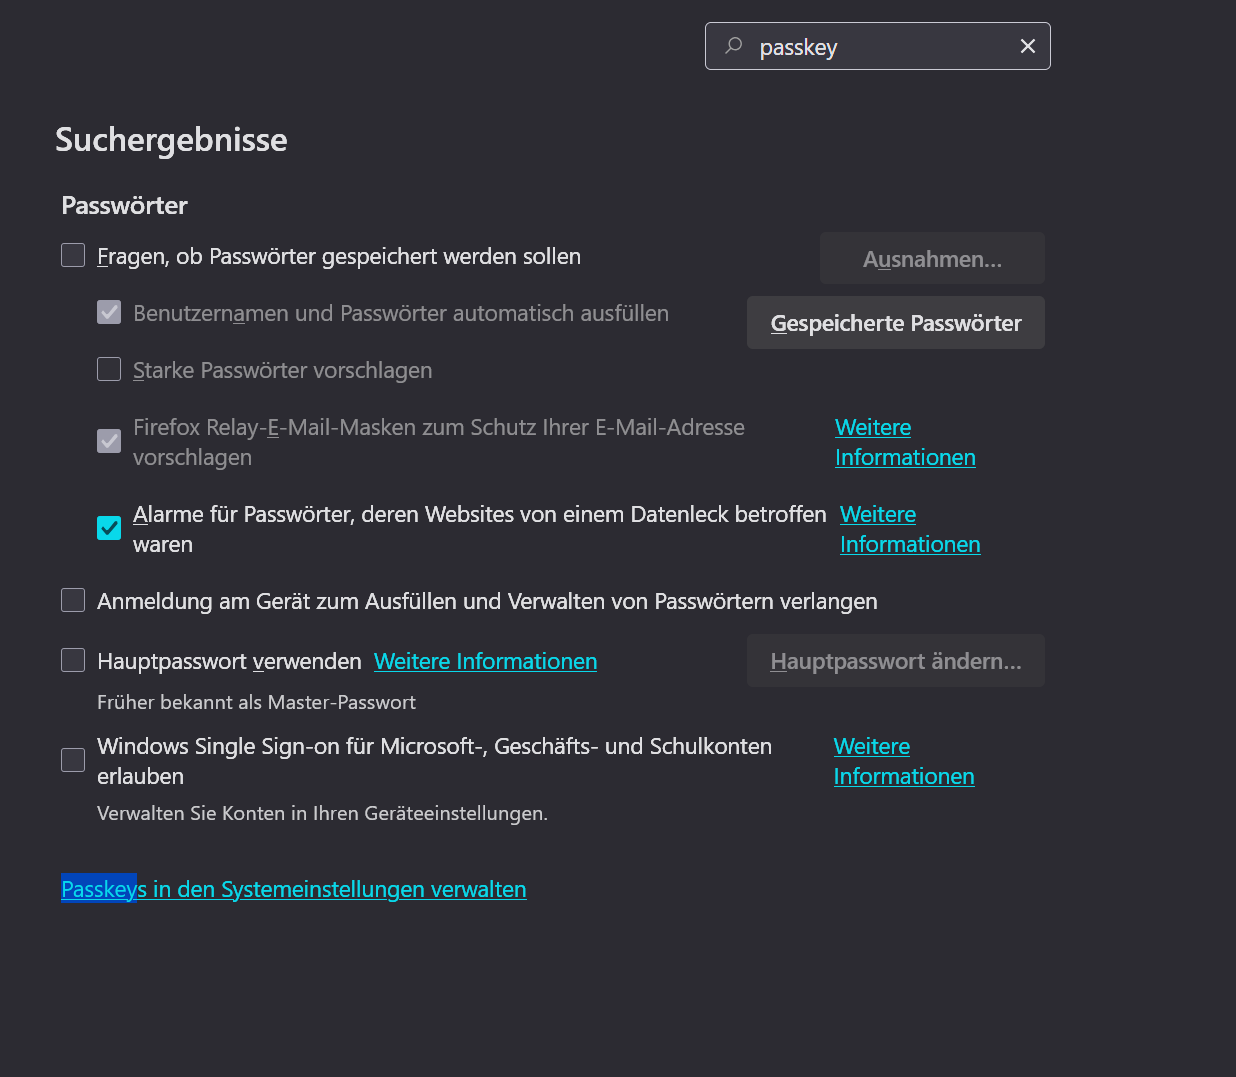The image size is (1236, 1077).
Task: Enable asking to save passwords checkbox
Action: pyautogui.click(x=73, y=256)
